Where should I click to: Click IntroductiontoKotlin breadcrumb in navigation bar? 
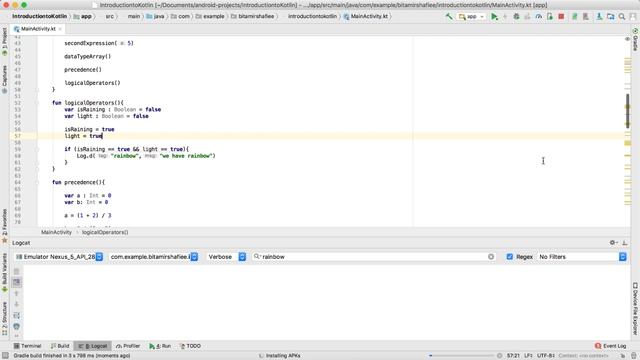[x=39, y=16]
